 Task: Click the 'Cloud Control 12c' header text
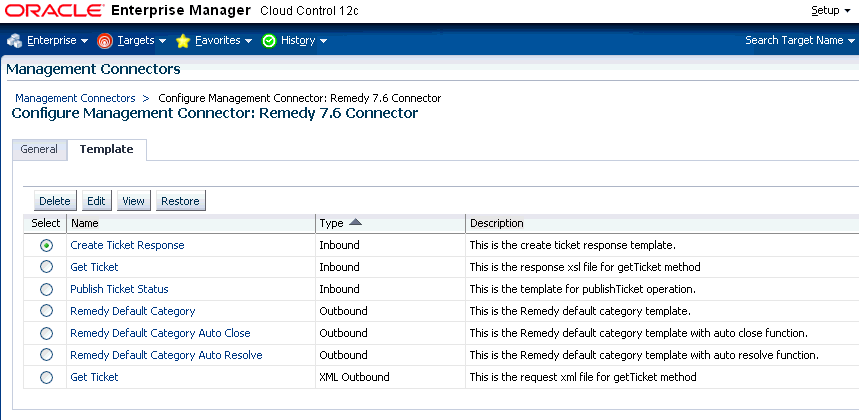click(x=310, y=10)
